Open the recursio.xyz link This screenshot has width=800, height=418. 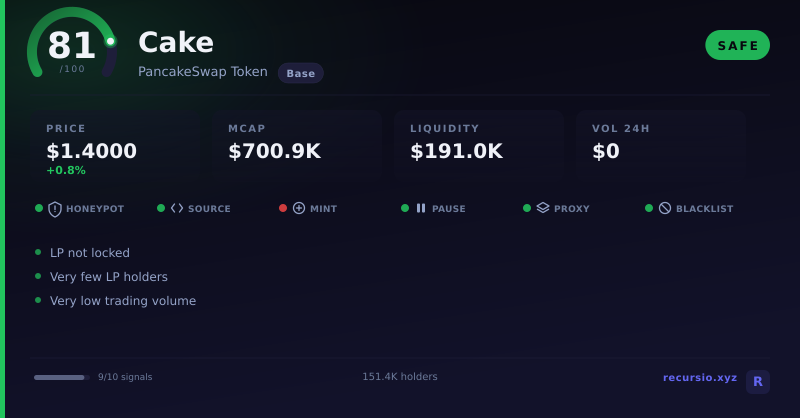point(699,377)
